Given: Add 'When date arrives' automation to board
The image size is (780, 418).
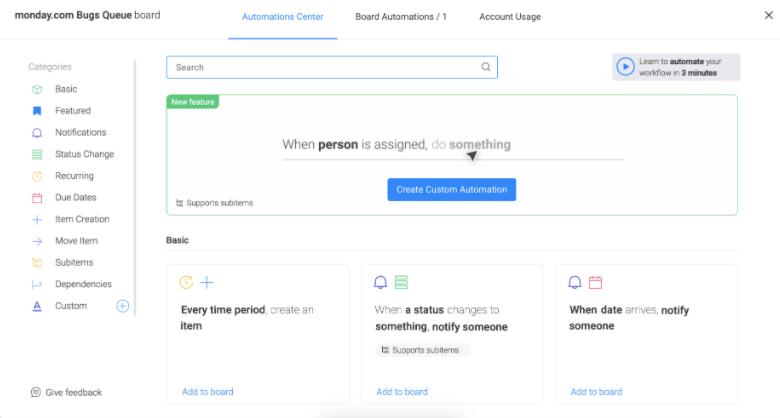Looking at the screenshot, I should tap(596, 392).
